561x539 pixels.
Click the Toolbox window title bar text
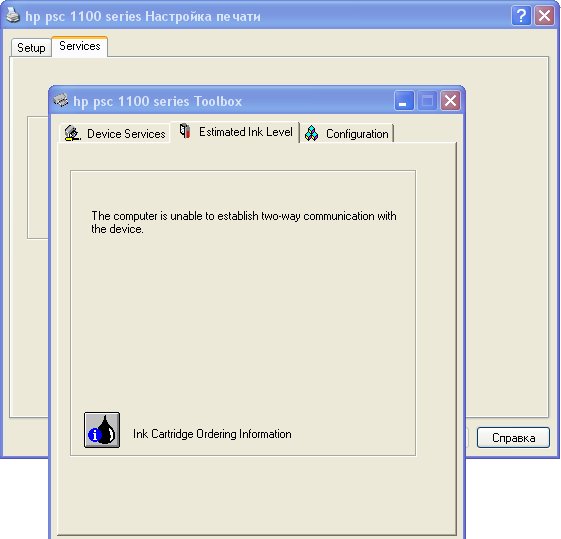click(x=157, y=101)
